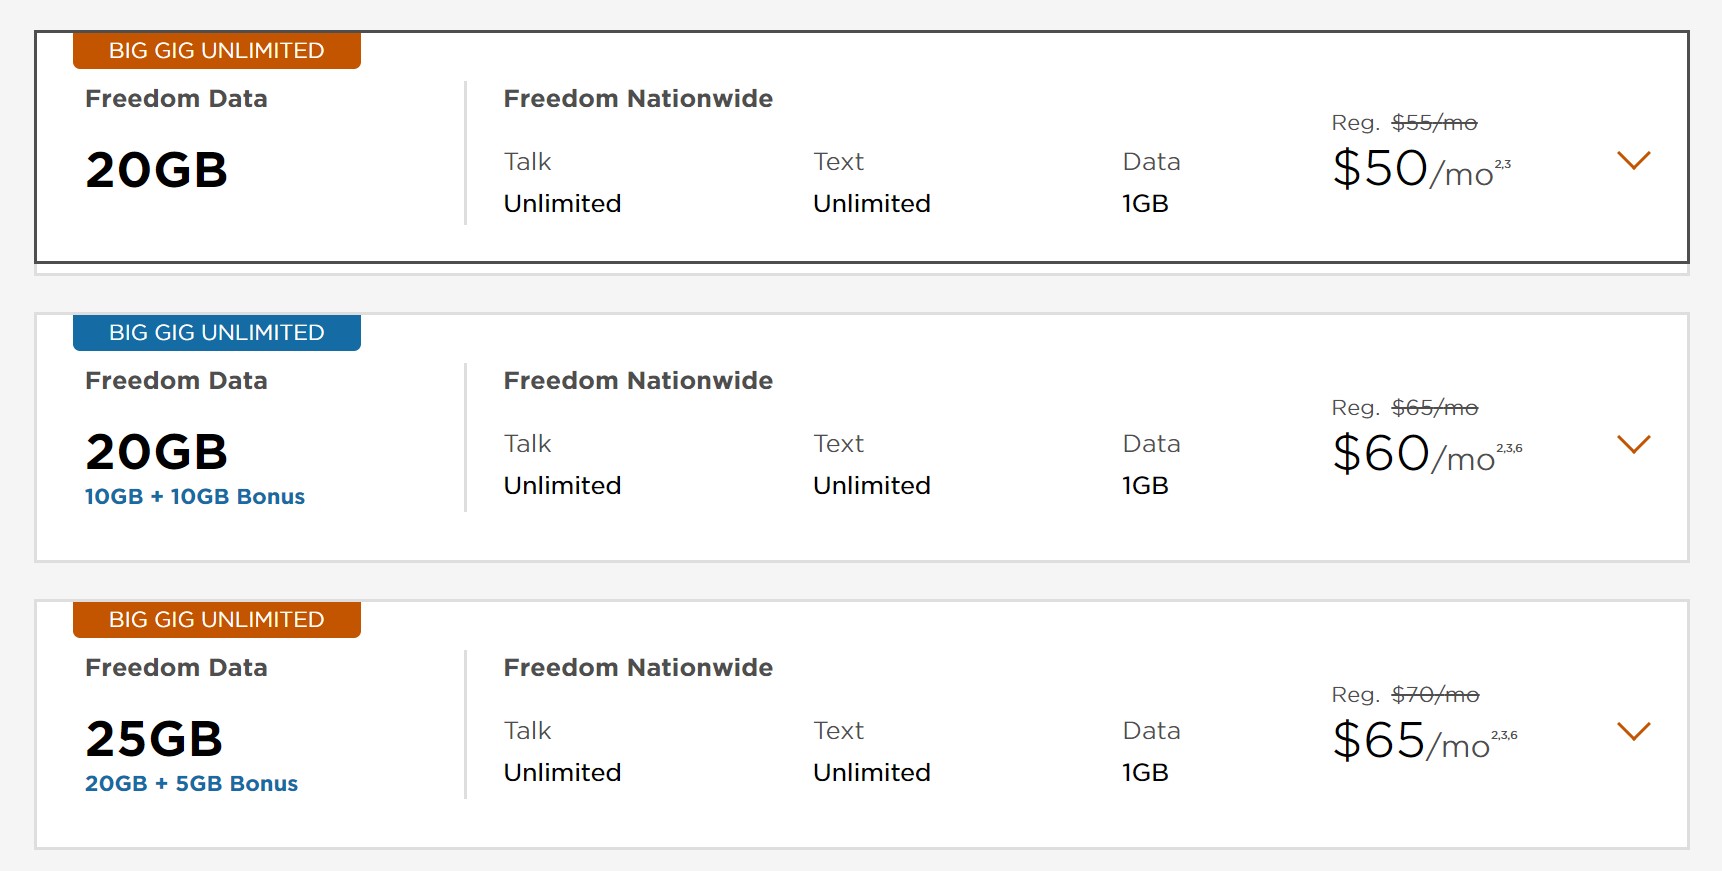Click the orange badge on the 25GB plan
The width and height of the screenshot is (1722, 871).
click(x=217, y=620)
